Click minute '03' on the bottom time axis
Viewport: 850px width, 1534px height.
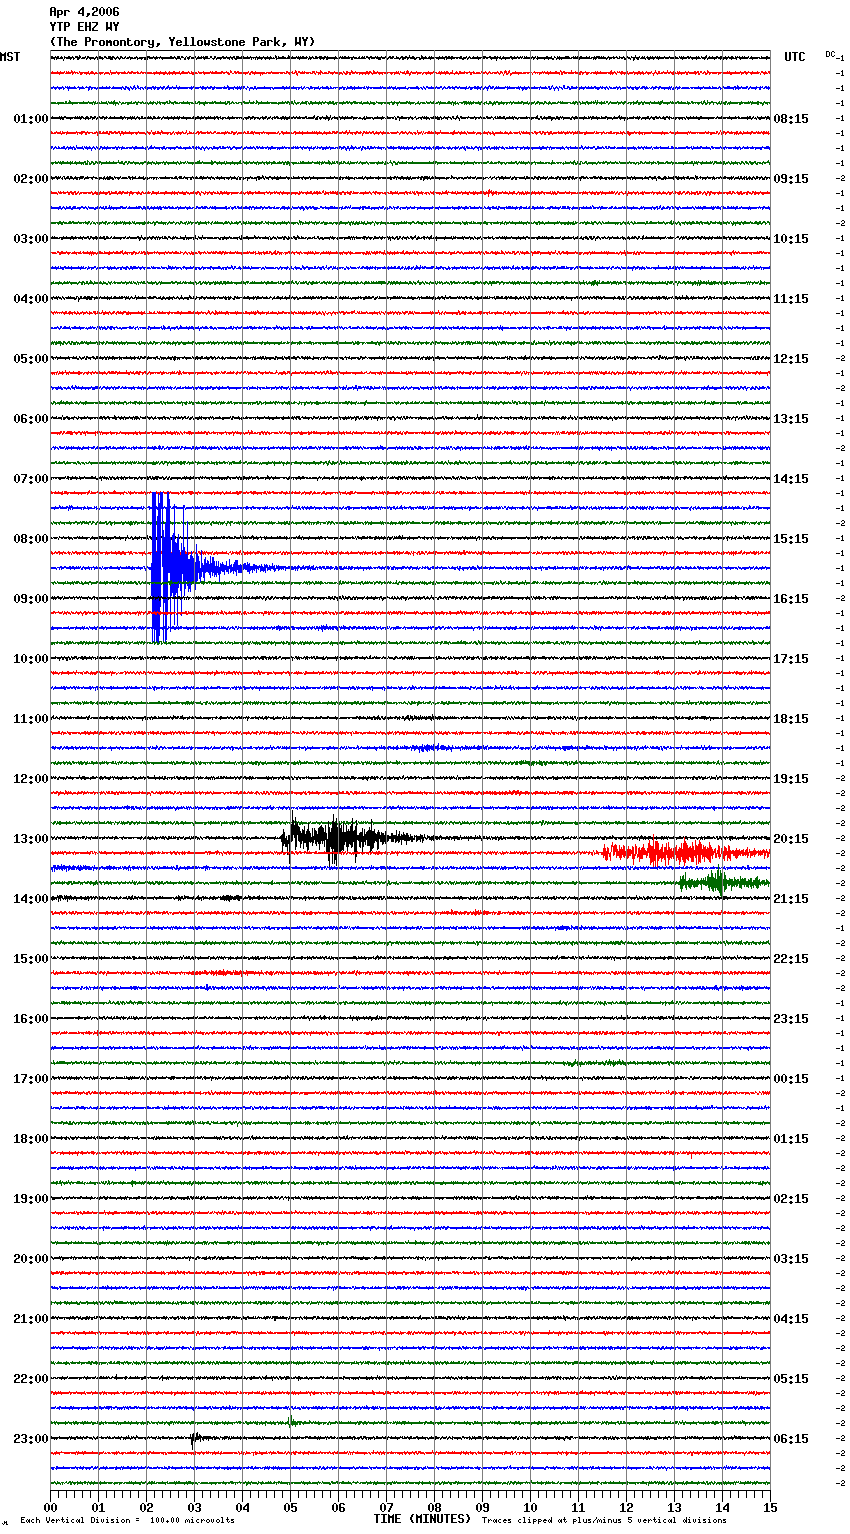(195, 1507)
